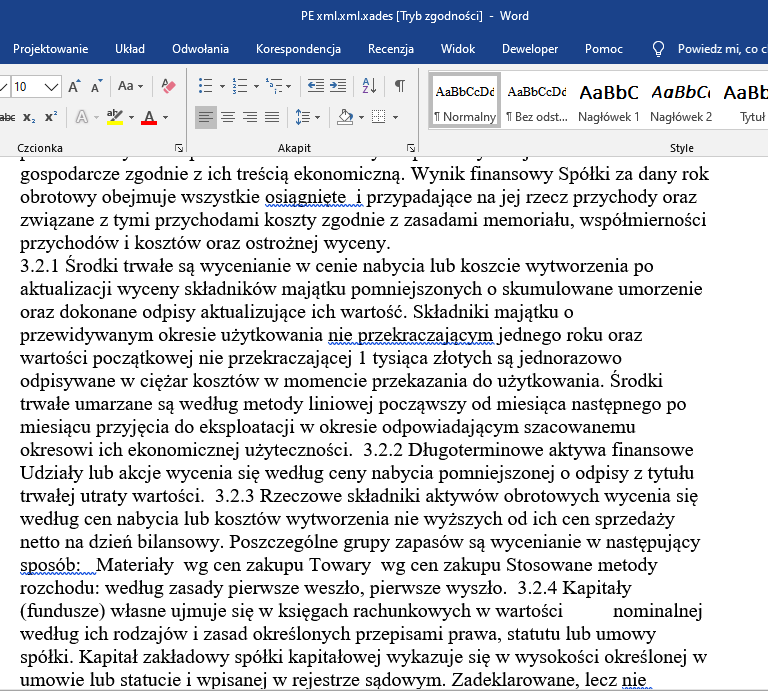Click the Text Effects outlined A icon

point(82,118)
